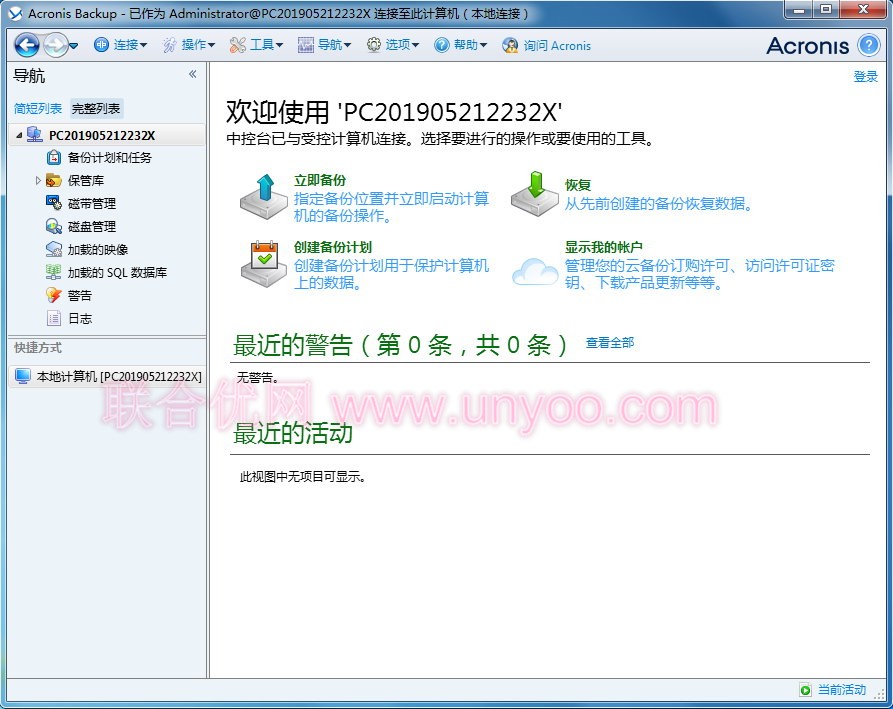This screenshot has width=893, height=709.
Task: Click the 保管库 folder icon
Action: [54, 181]
